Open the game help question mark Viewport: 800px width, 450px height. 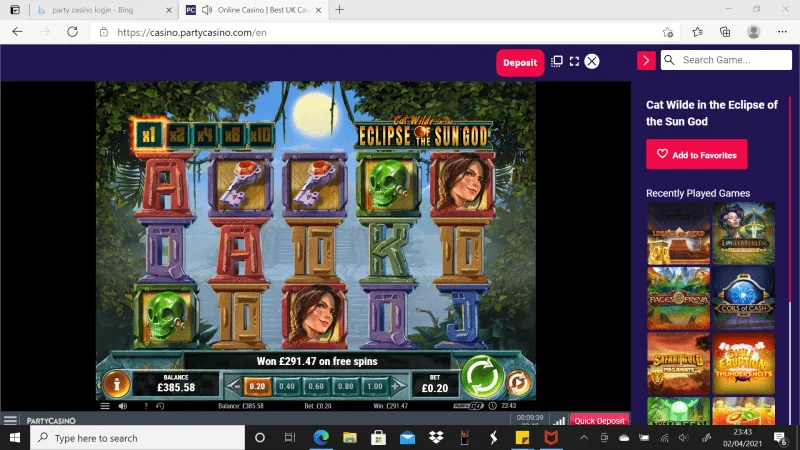(x=145, y=406)
